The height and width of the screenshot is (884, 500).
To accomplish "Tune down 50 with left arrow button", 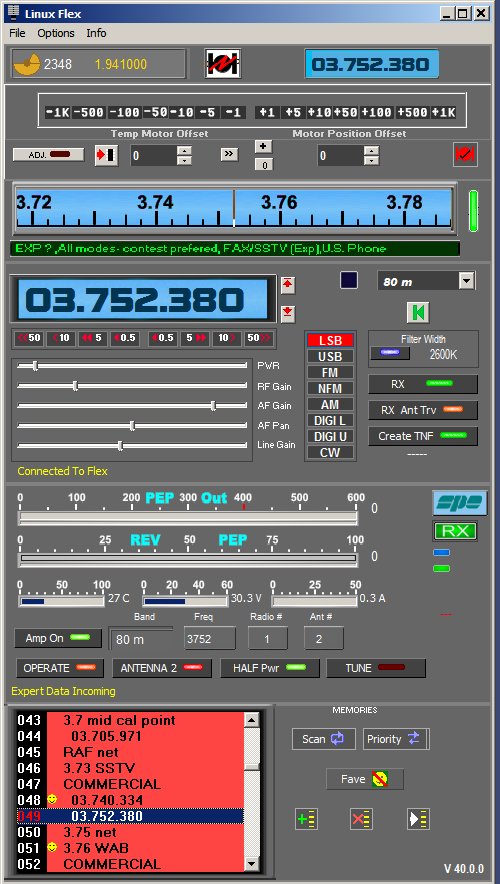I will 29,338.
